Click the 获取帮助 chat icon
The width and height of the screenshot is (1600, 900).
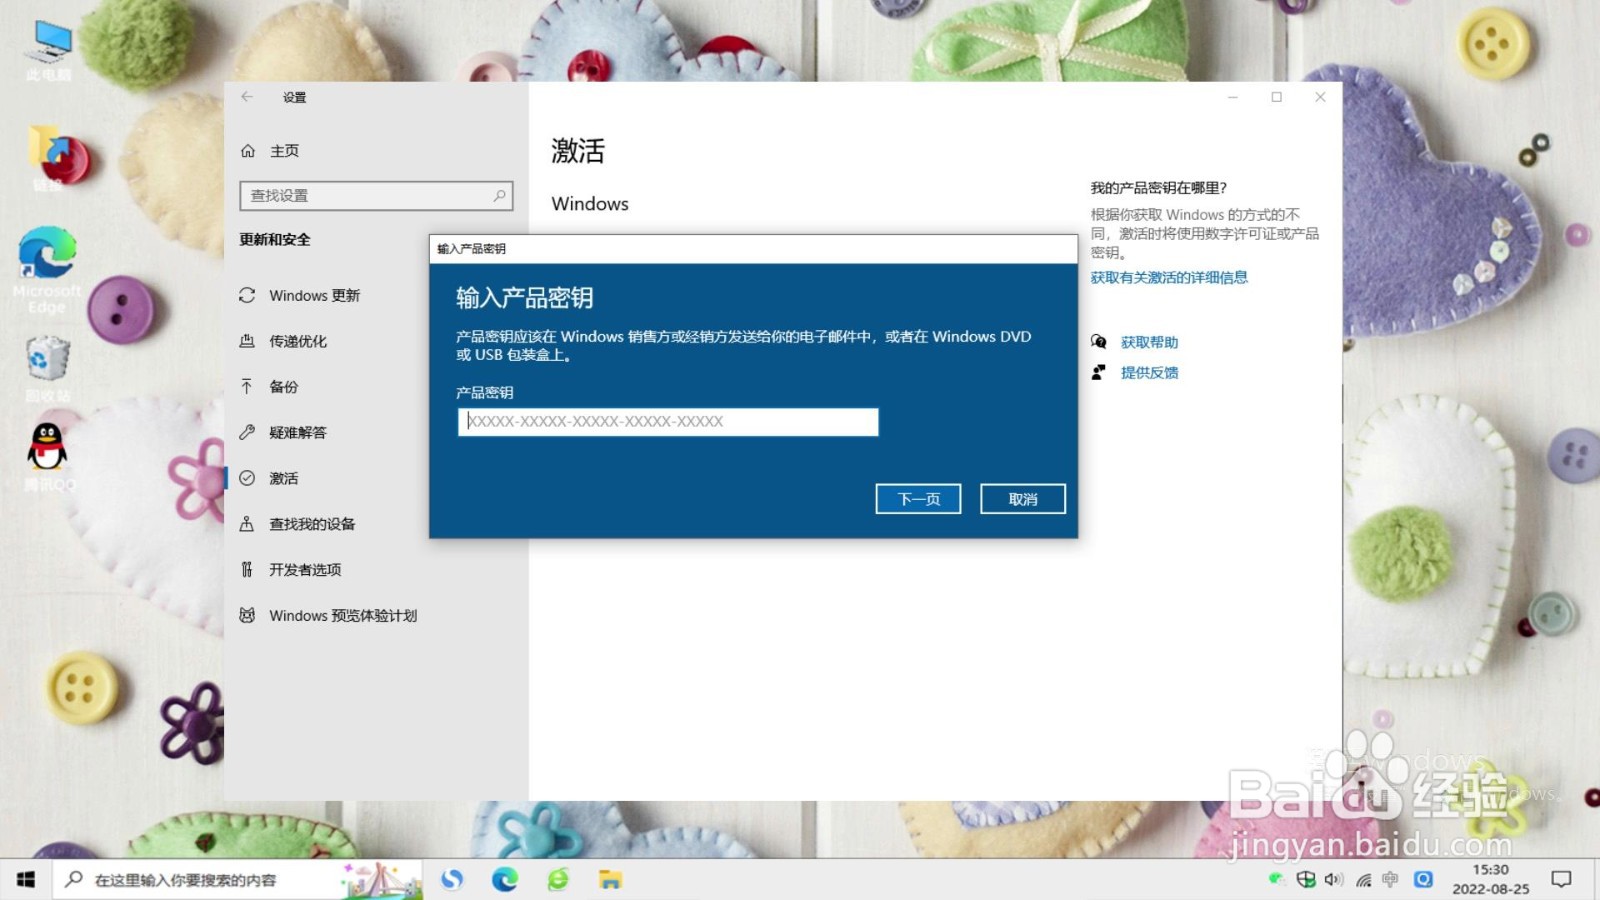click(1099, 342)
